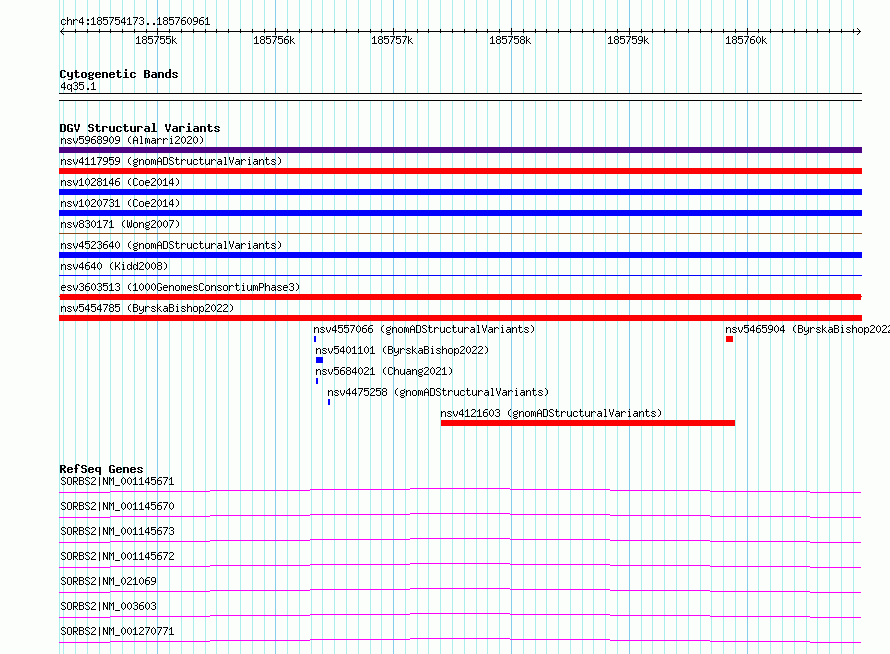Click the small red nsv5465904 variant block
This screenshot has height=654, width=890.
click(x=729, y=339)
